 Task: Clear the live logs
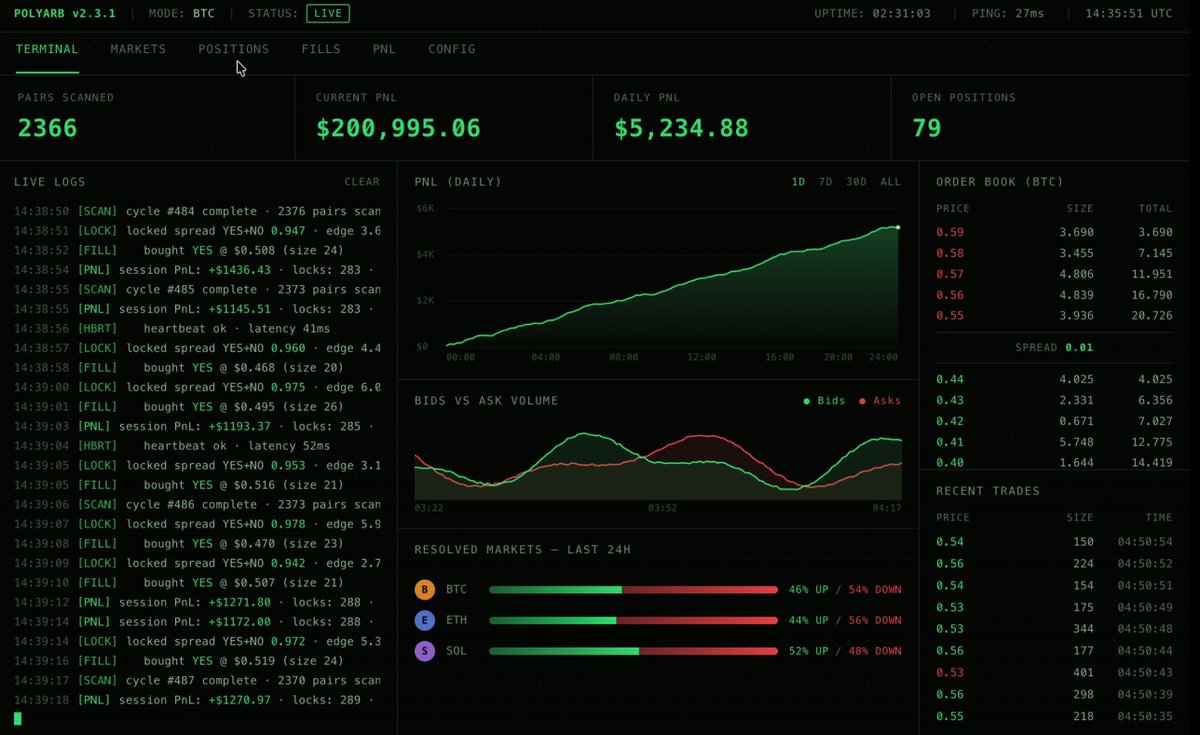click(362, 182)
